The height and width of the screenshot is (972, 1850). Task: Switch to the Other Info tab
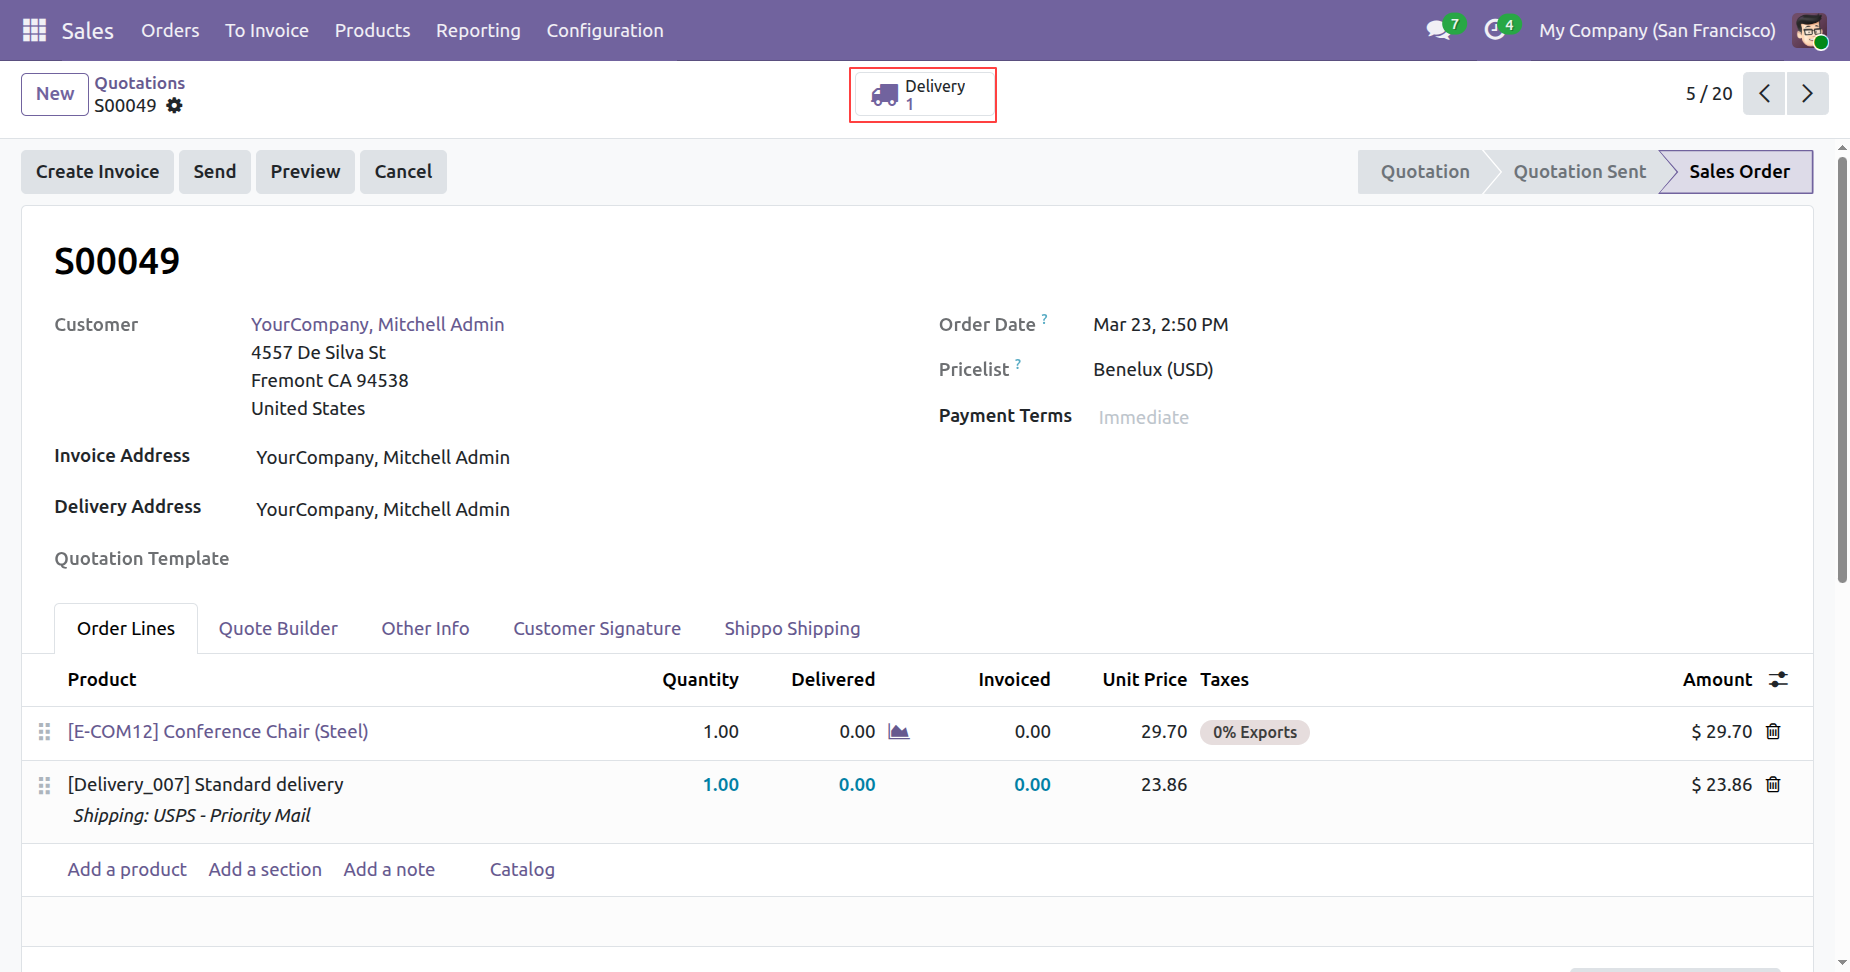tap(425, 628)
